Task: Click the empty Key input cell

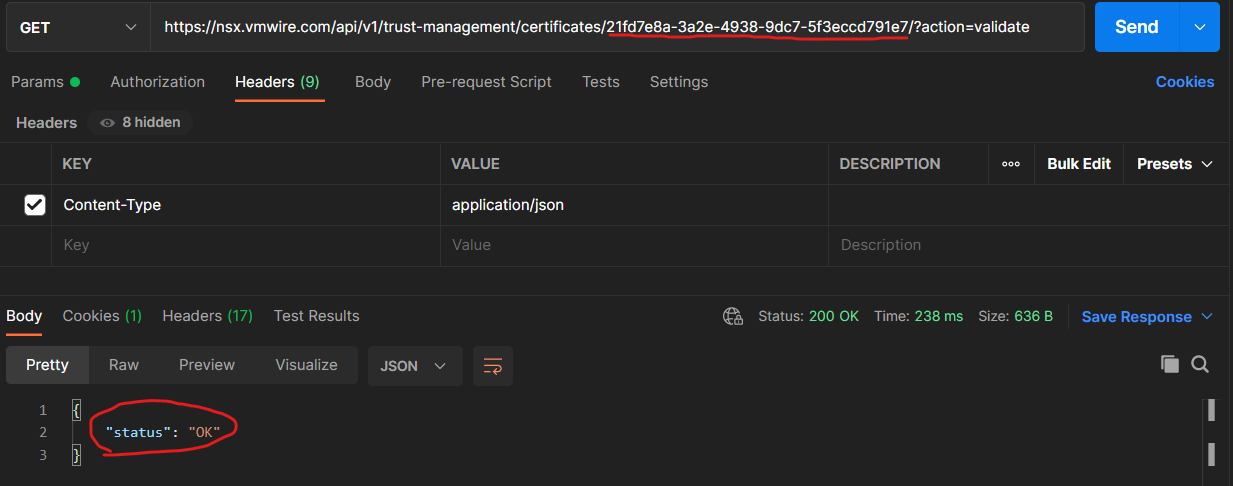Action: click(x=245, y=245)
